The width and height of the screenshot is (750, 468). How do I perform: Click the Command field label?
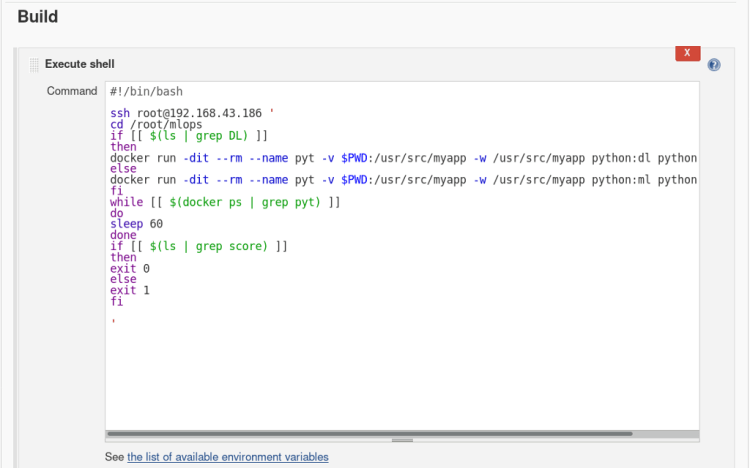[x=72, y=91]
